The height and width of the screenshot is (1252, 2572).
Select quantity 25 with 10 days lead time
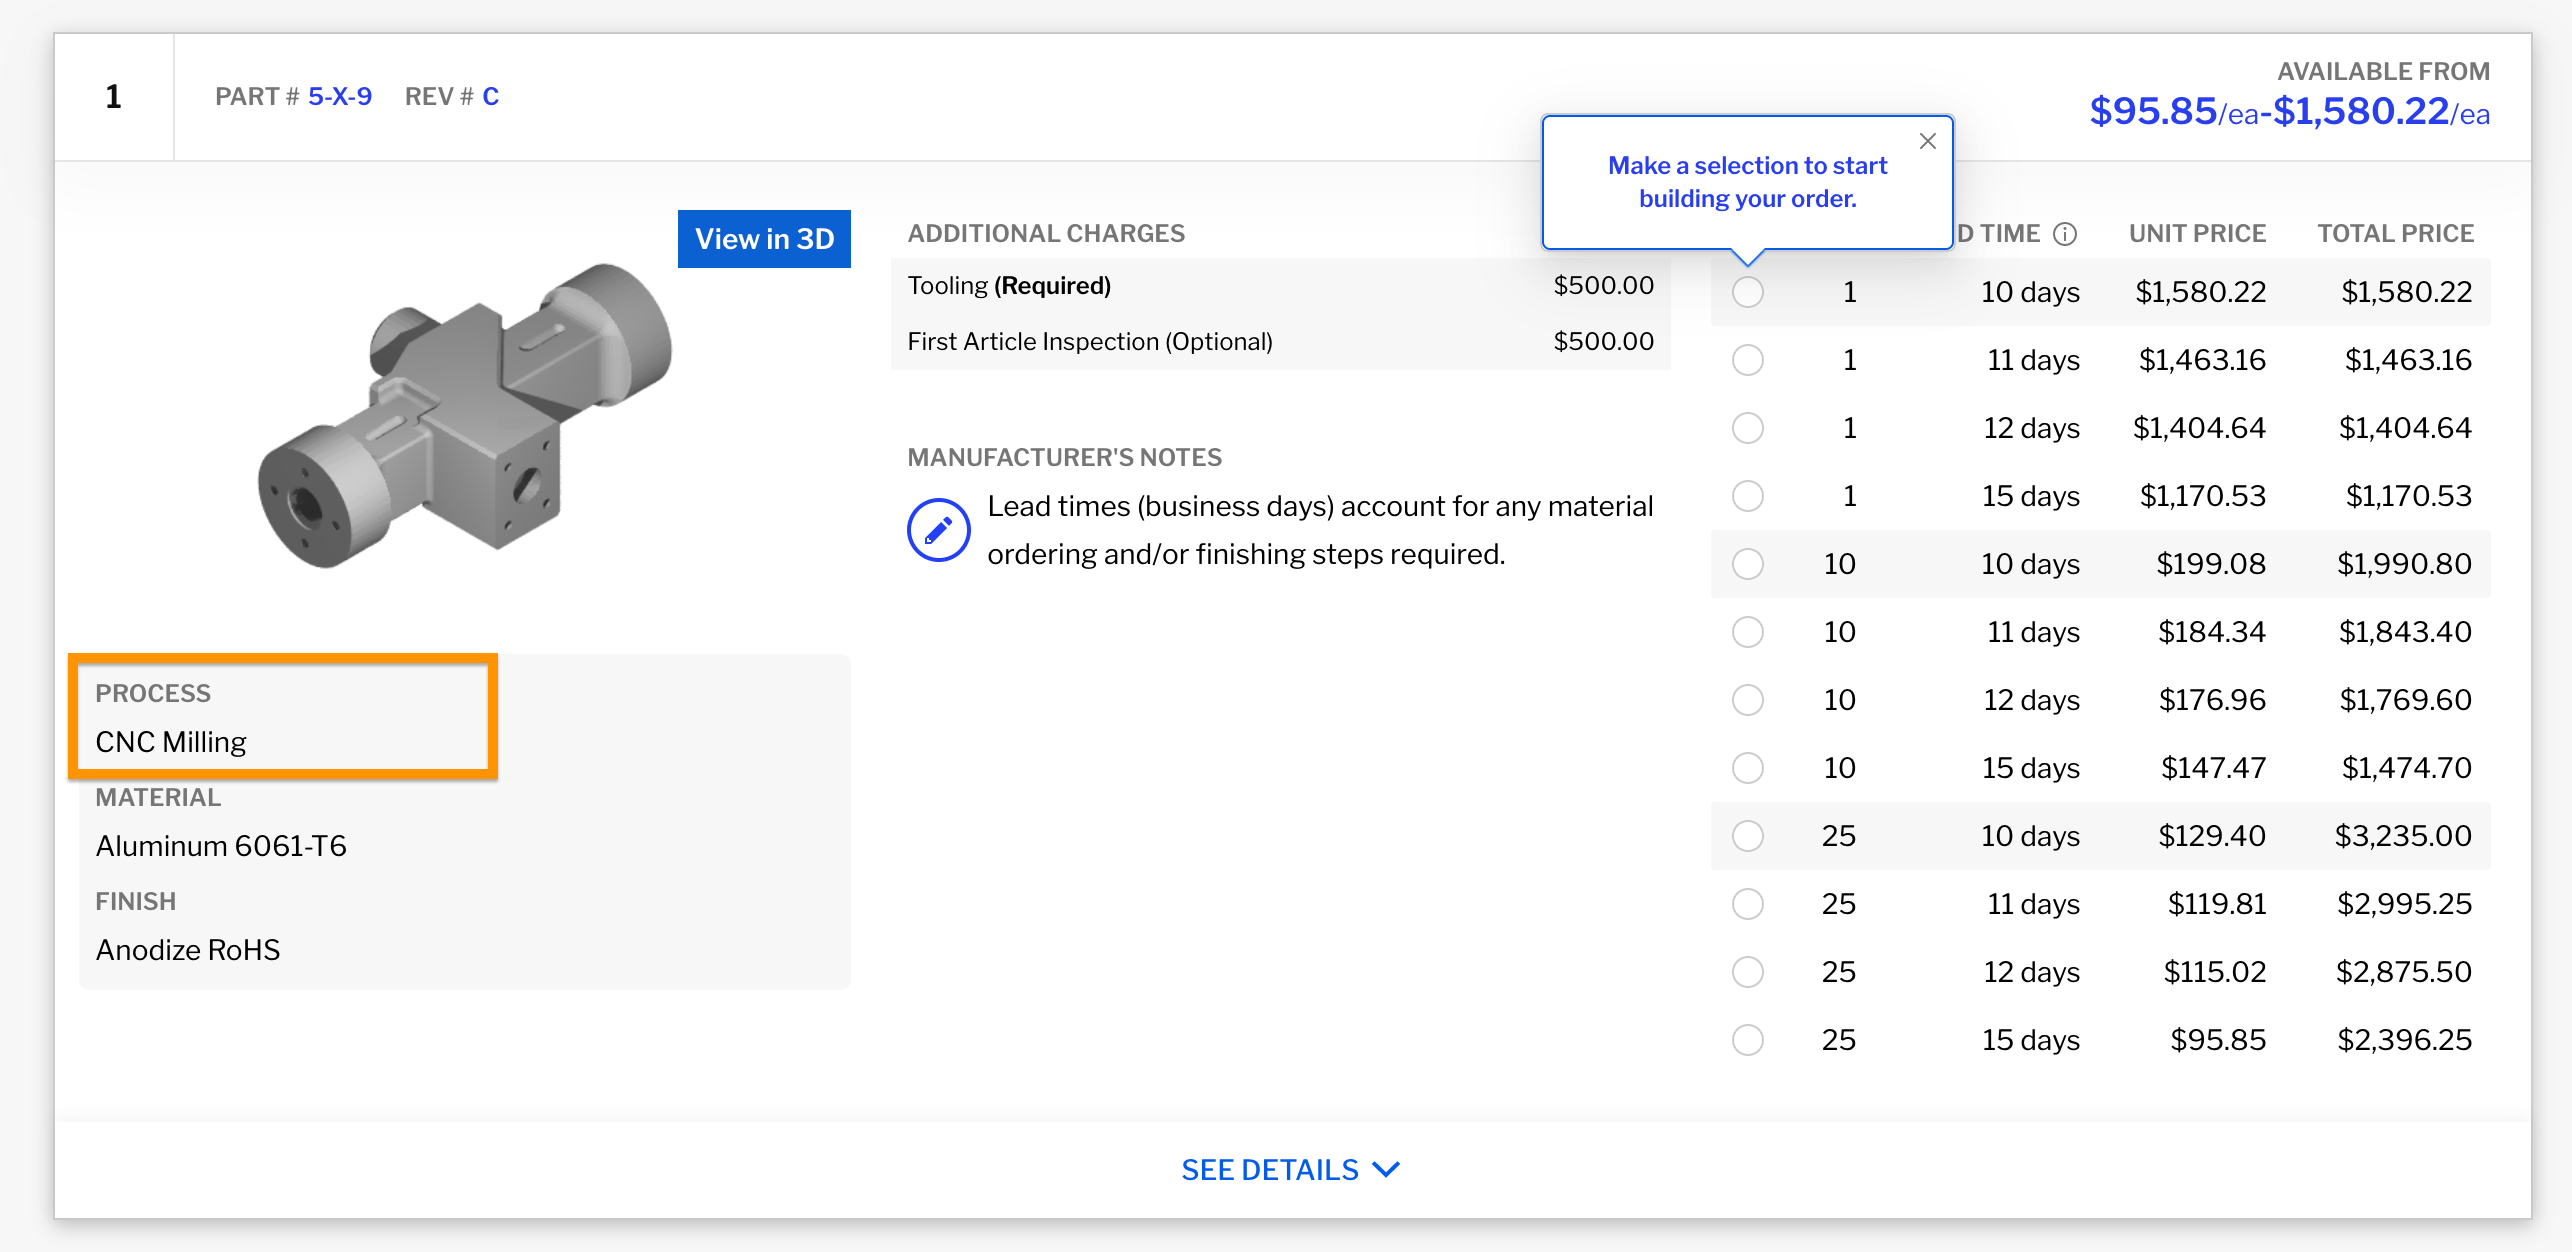click(x=1748, y=836)
